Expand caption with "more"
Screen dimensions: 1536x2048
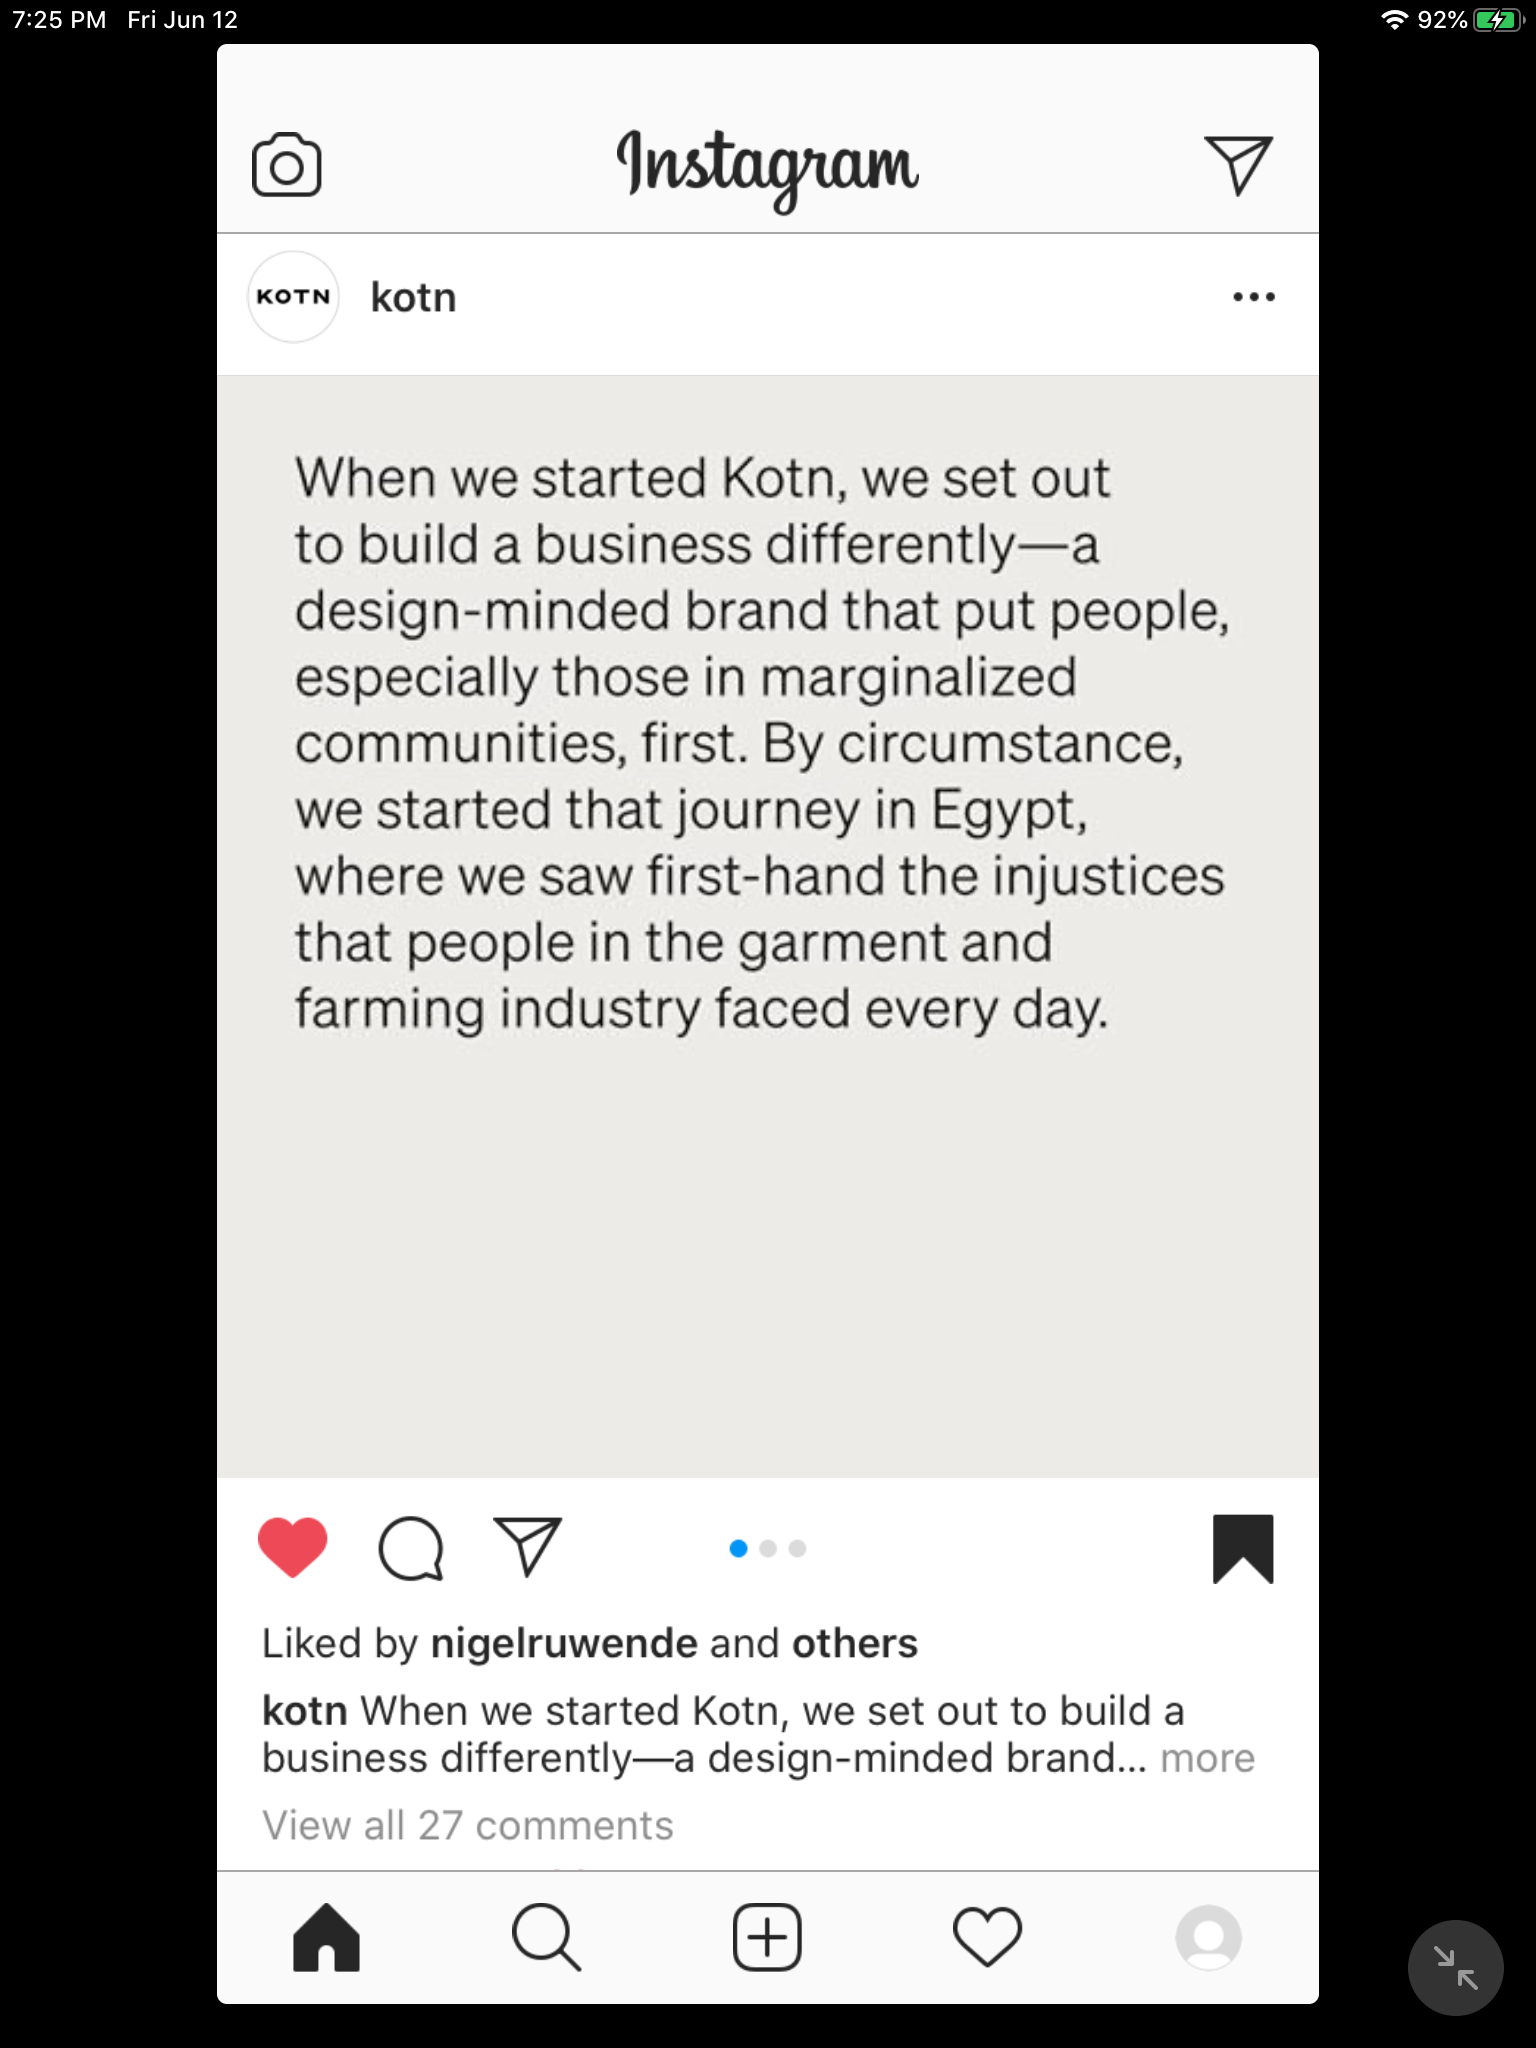tap(1207, 1759)
